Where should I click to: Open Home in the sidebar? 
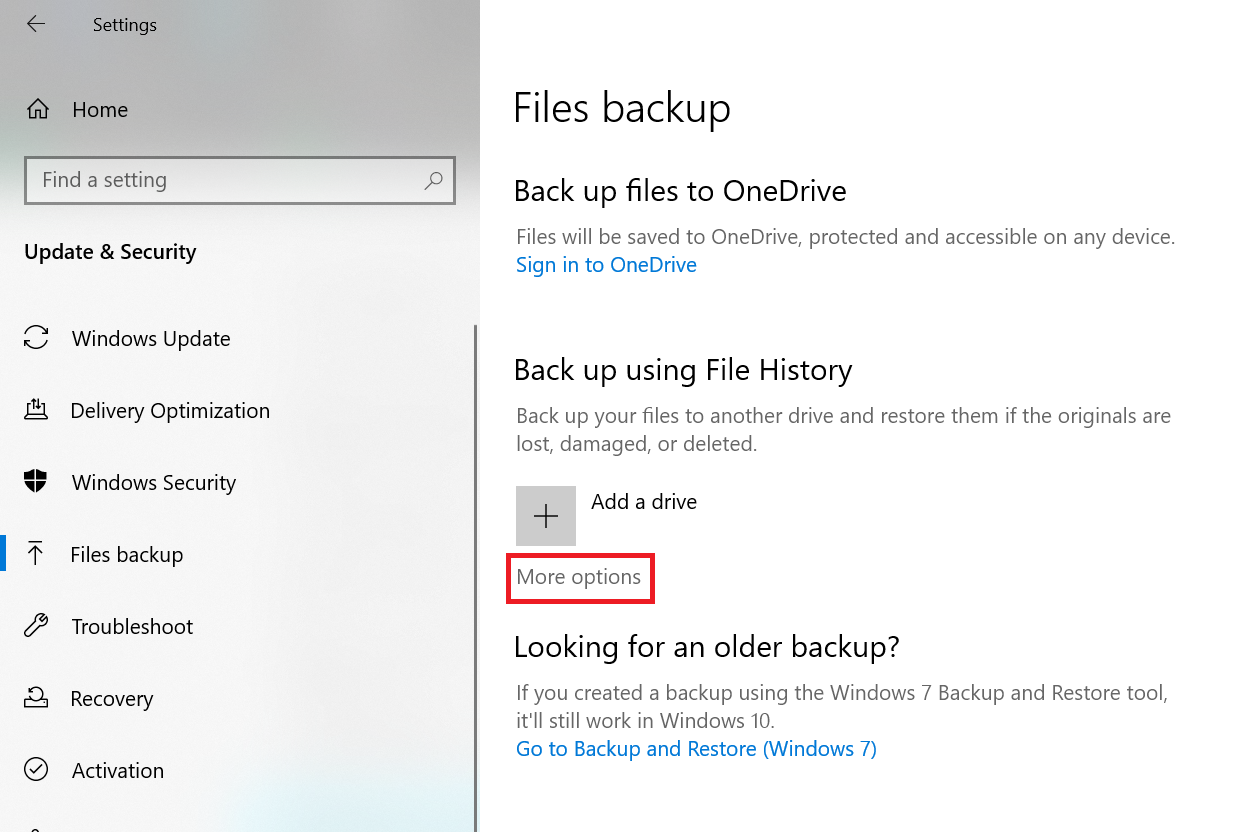tap(100, 110)
